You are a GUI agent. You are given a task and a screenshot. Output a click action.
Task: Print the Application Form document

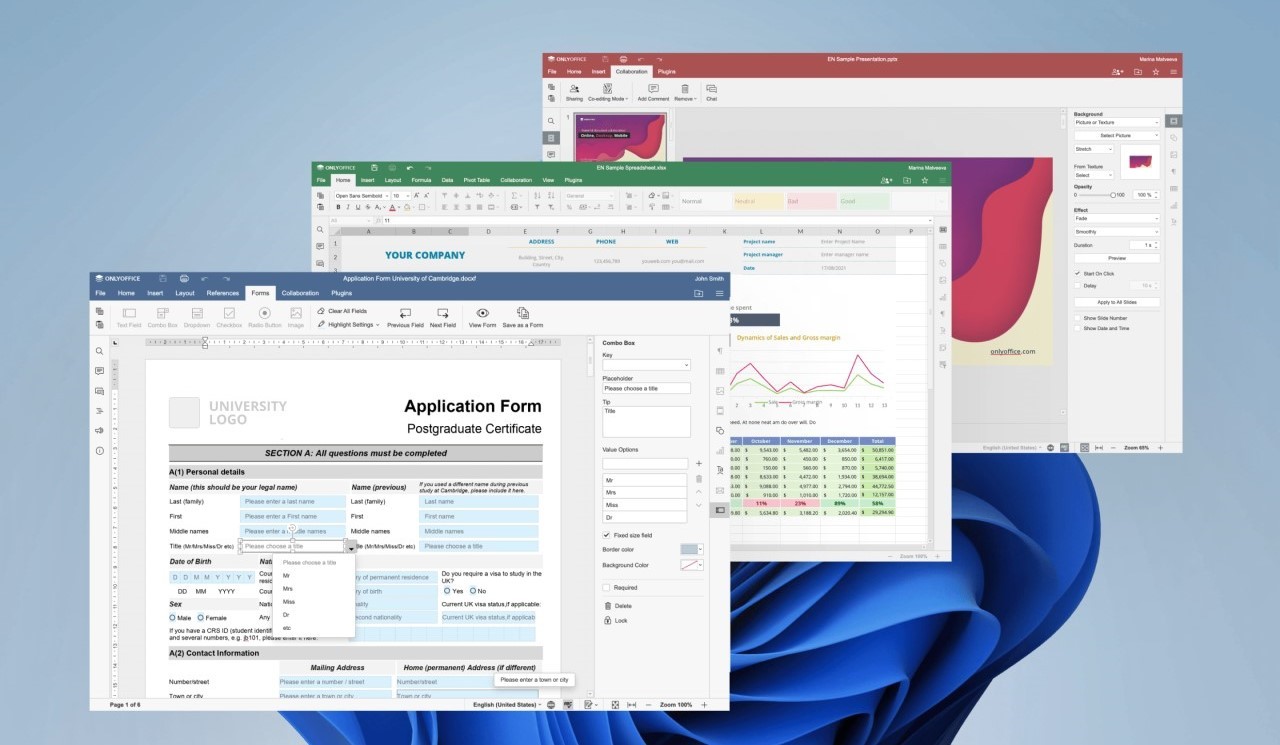(x=184, y=278)
